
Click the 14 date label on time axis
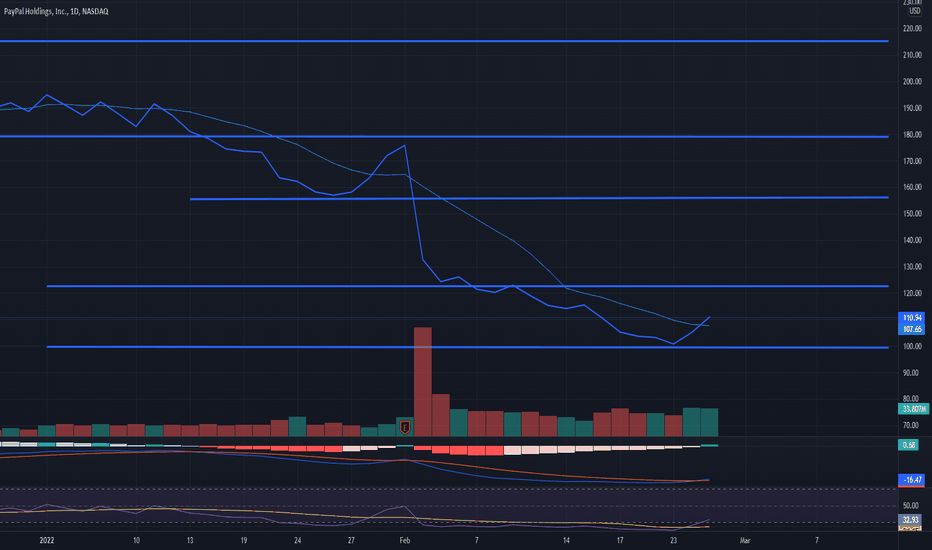pyautogui.click(x=566, y=540)
